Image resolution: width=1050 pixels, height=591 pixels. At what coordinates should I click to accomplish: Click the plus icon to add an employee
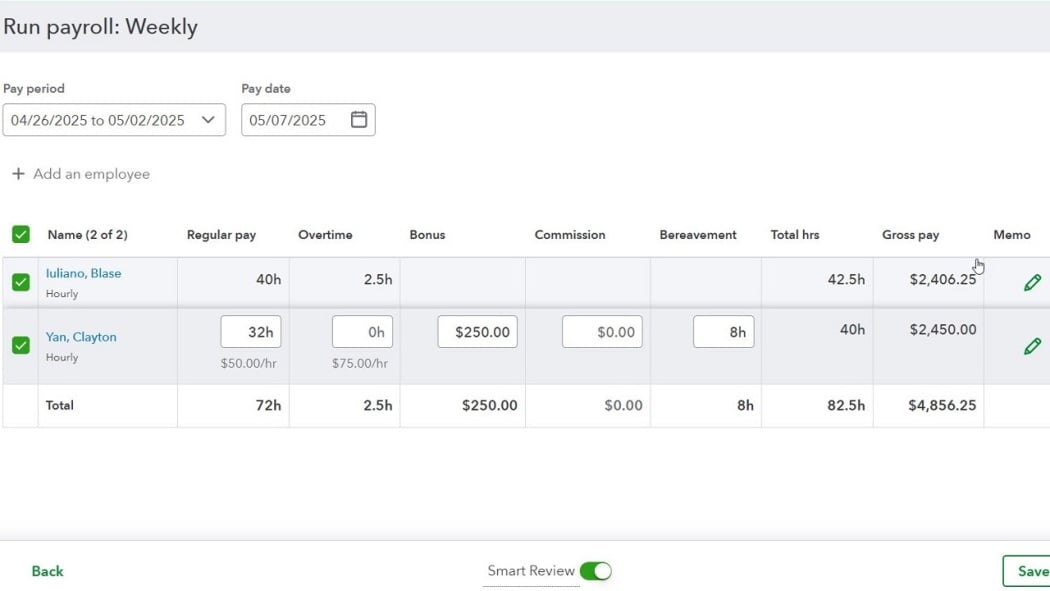pyautogui.click(x=17, y=173)
